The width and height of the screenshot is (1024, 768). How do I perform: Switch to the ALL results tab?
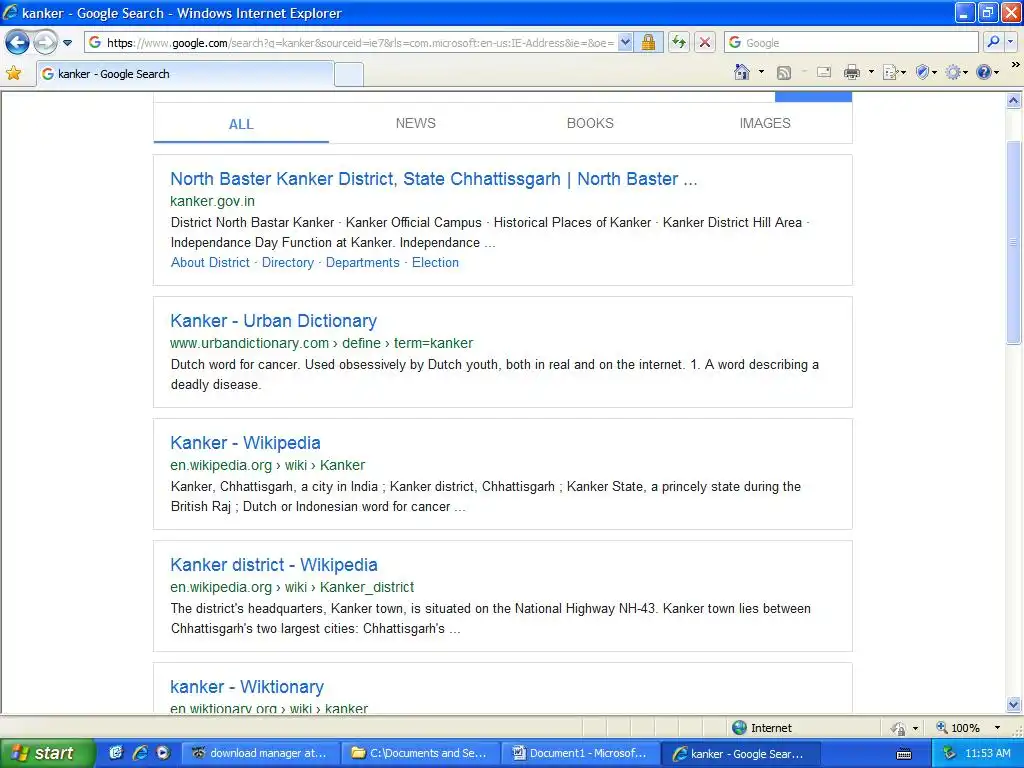[x=241, y=123]
